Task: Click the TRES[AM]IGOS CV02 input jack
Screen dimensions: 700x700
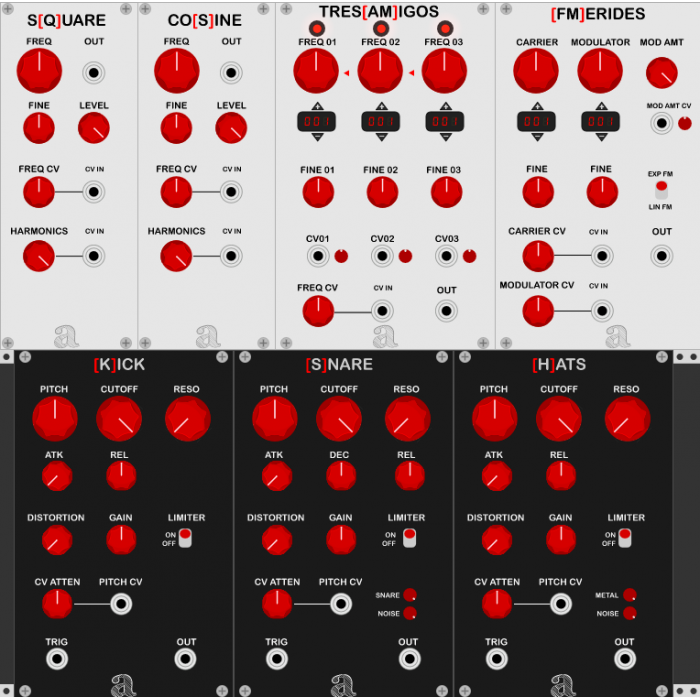Action: (382, 256)
